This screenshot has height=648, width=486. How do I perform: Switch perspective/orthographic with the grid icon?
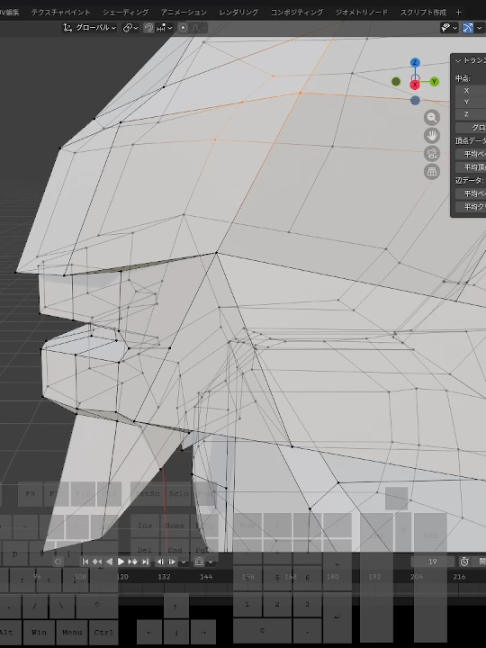tap(432, 172)
